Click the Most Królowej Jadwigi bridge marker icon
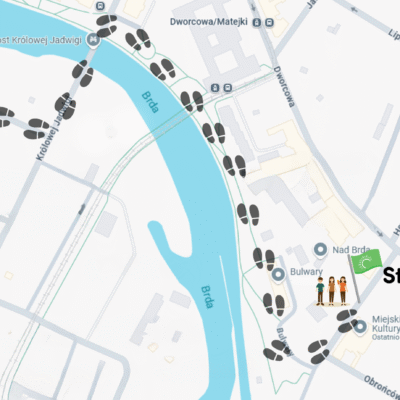Screen dimensions: 400x400 93,40
